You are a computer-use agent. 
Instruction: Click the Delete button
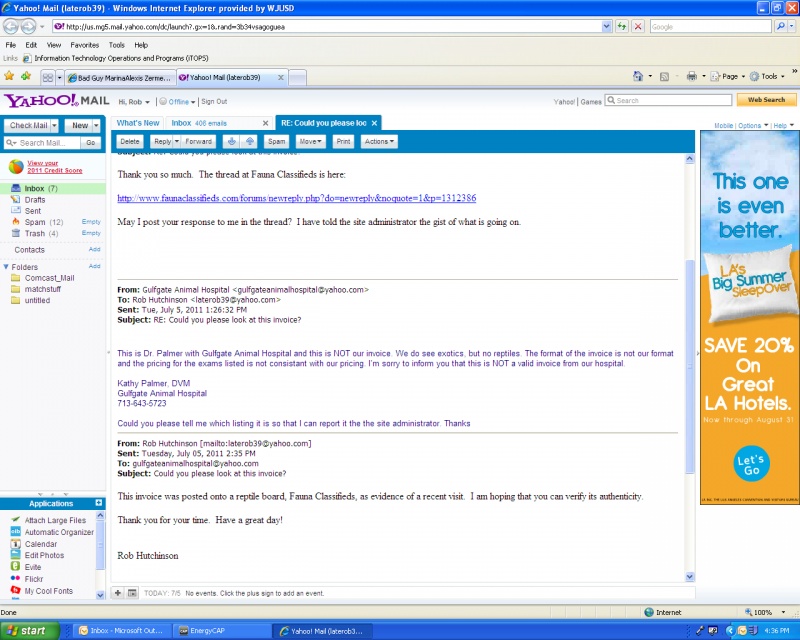[x=130, y=141]
